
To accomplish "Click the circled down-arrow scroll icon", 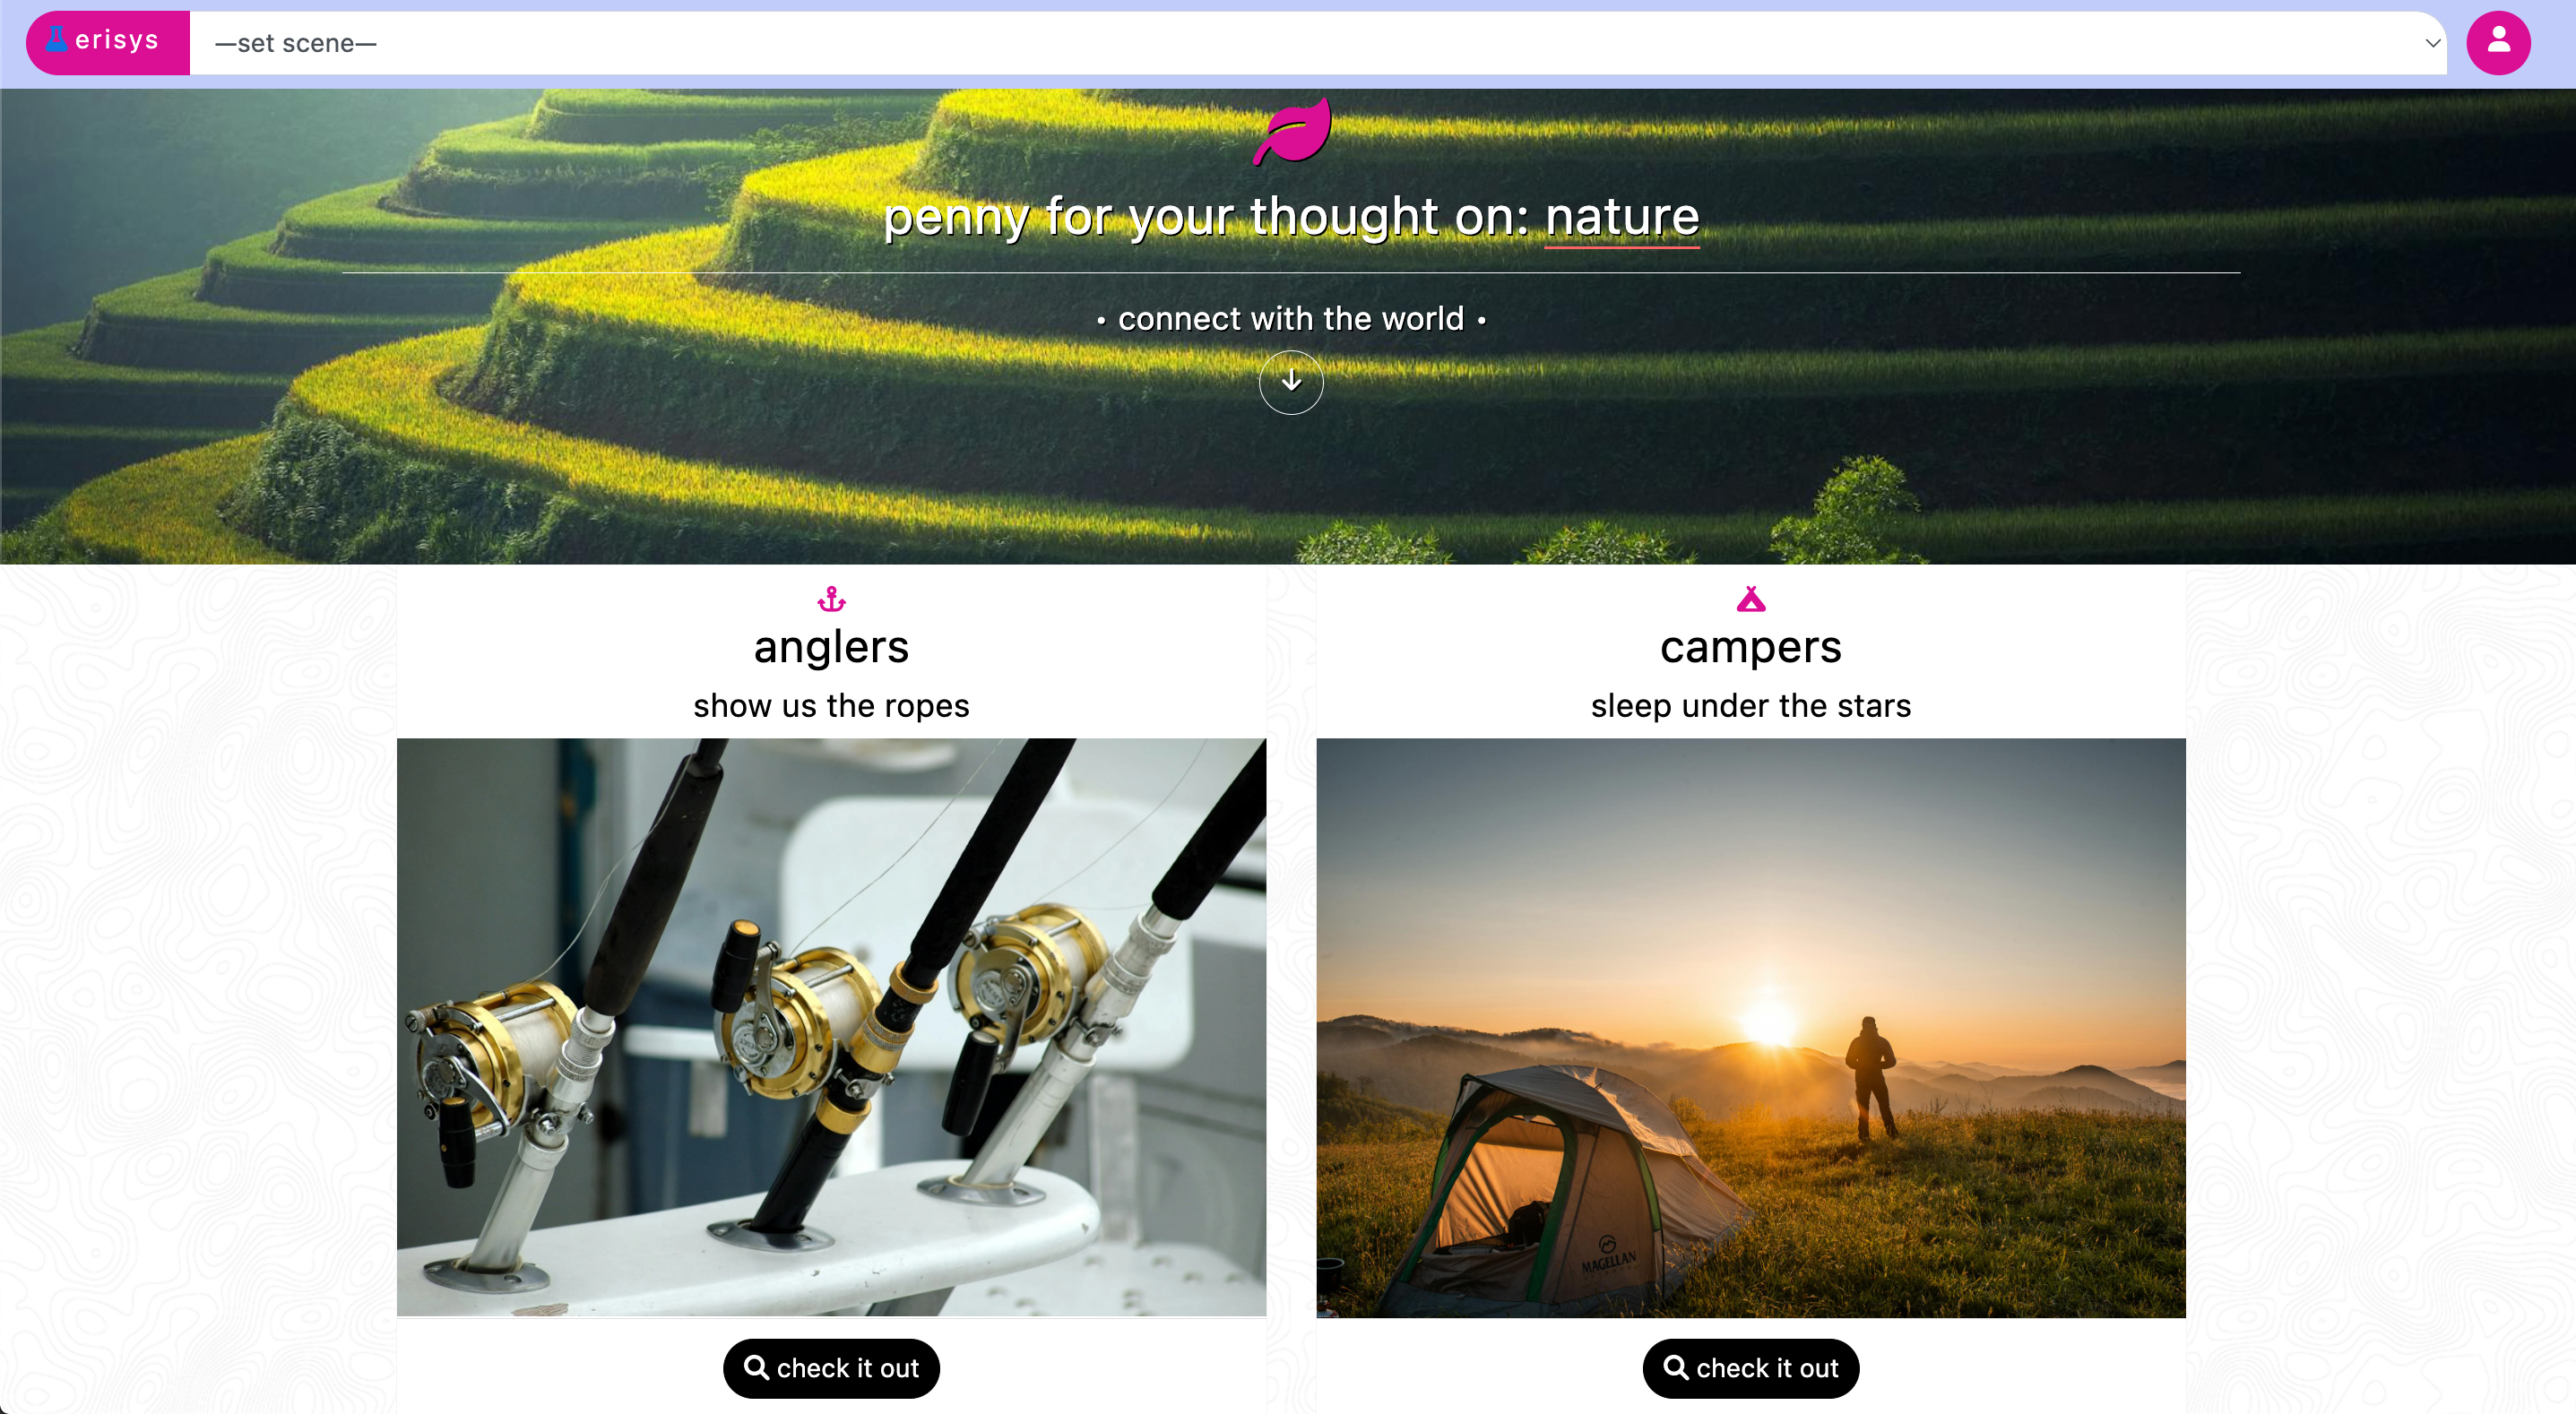I will [1291, 382].
